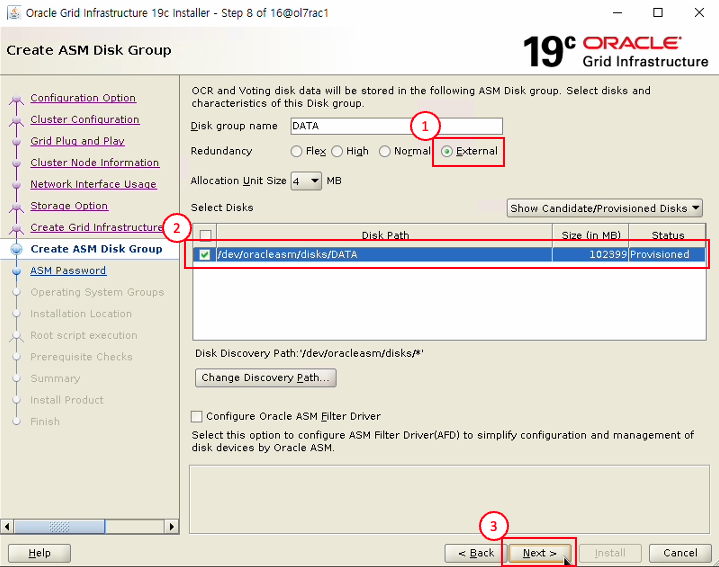Image resolution: width=719 pixels, height=567 pixels.
Task: Open Storage Option step link
Action: [x=69, y=206]
